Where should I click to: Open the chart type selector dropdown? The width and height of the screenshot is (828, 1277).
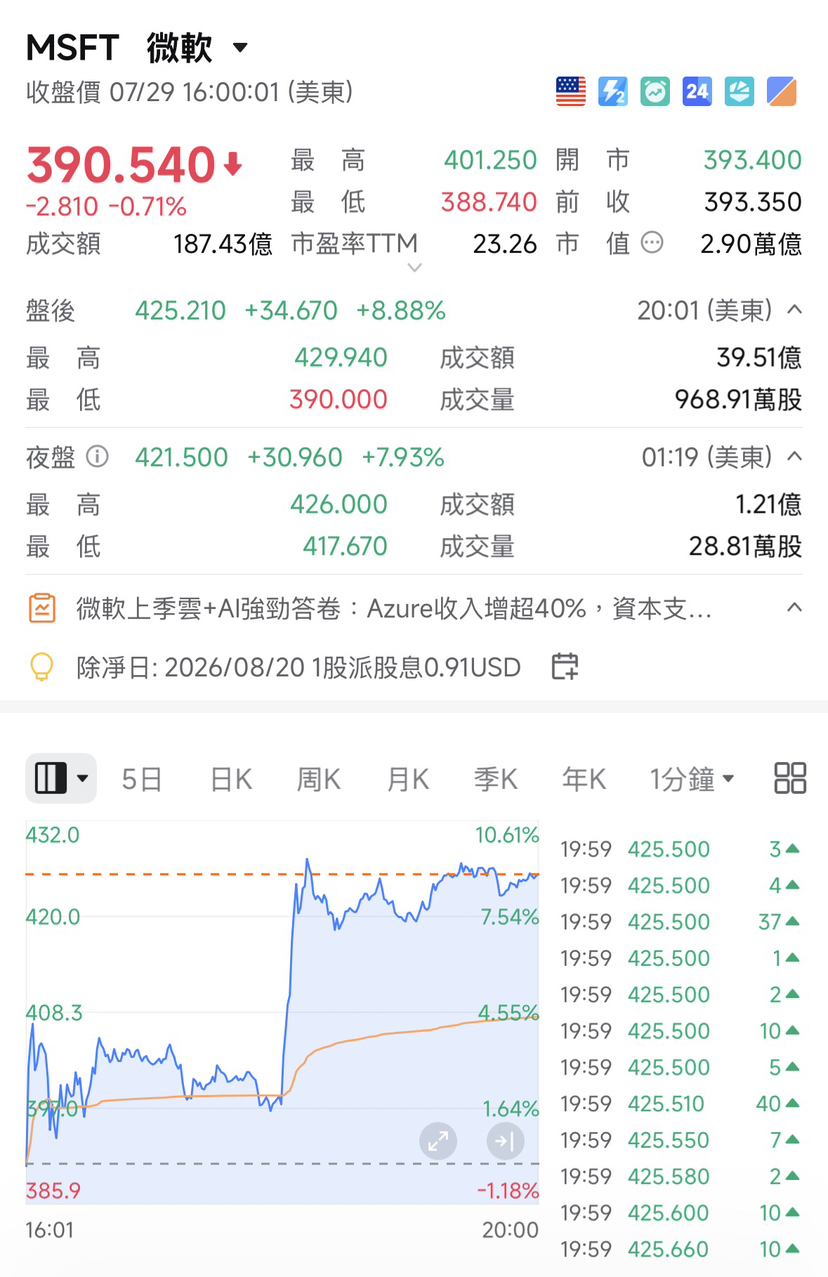point(61,778)
